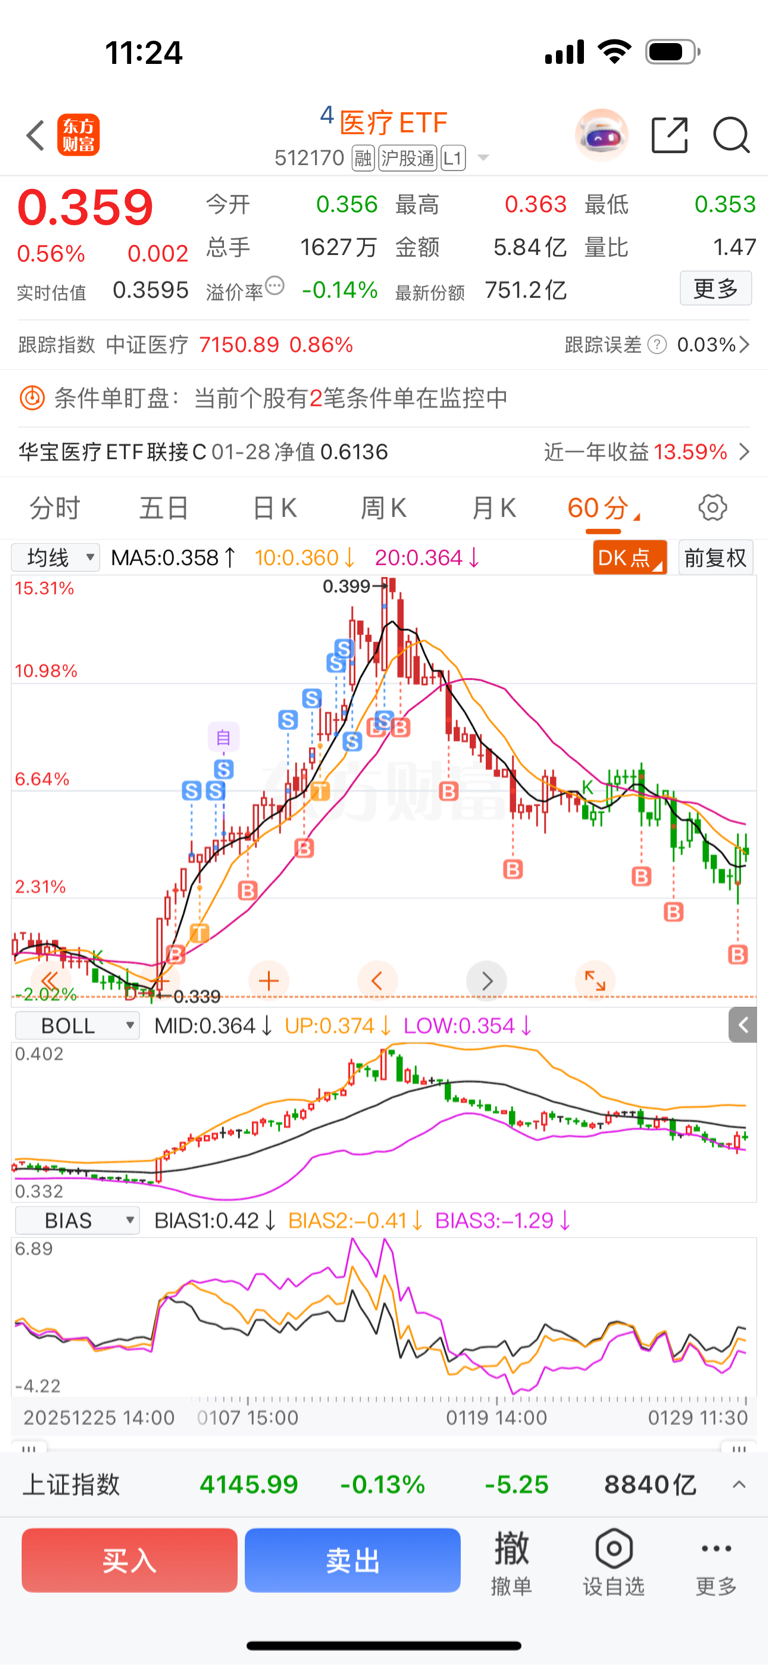This screenshot has width=768, height=1665.
Task: Open 跟踪误差 0.03% details chevron
Action: click(x=743, y=345)
